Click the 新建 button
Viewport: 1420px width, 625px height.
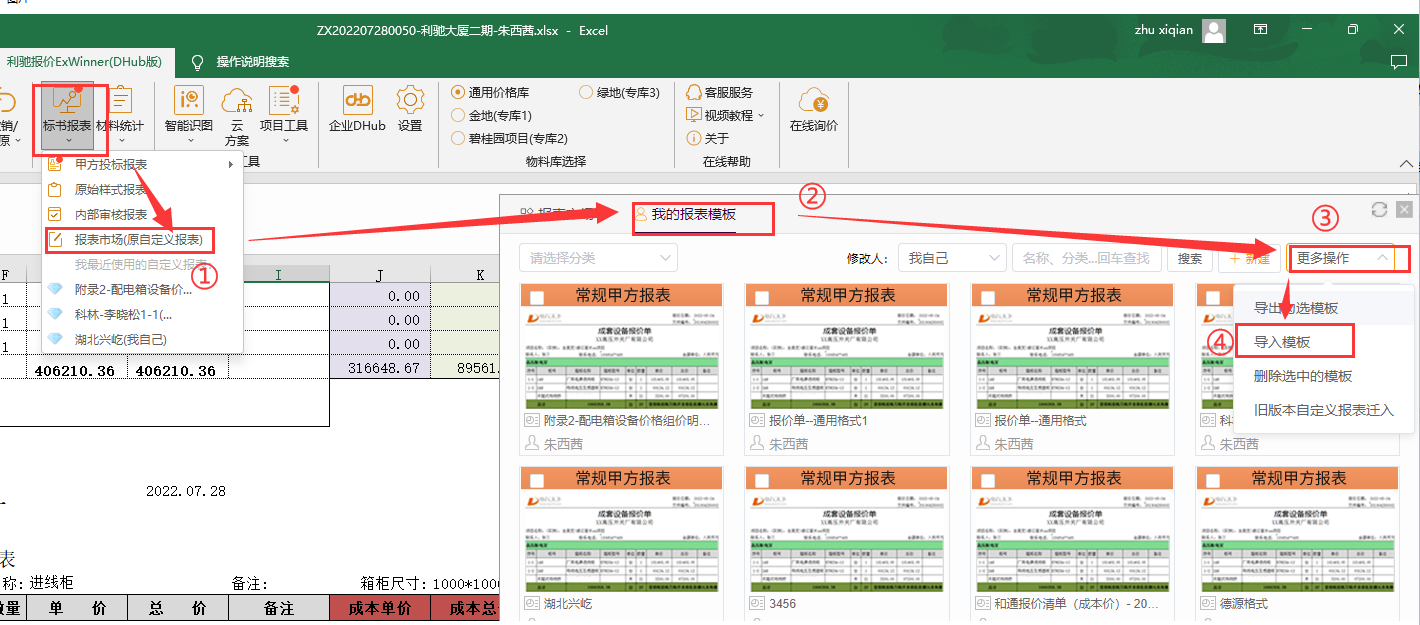coord(1248,258)
